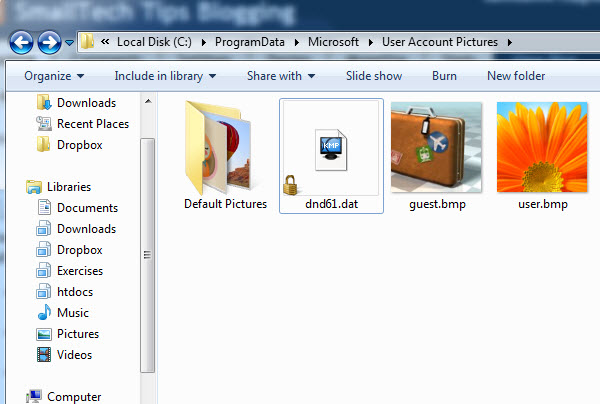Open the Downloads library
The width and height of the screenshot is (600, 404).
coord(86,229)
